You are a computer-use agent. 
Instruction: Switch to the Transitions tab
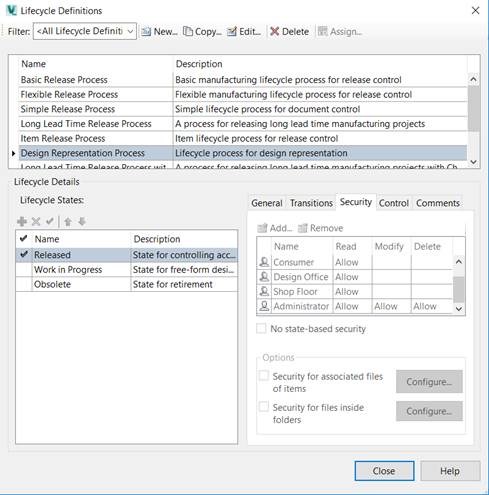pyautogui.click(x=311, y=203)
